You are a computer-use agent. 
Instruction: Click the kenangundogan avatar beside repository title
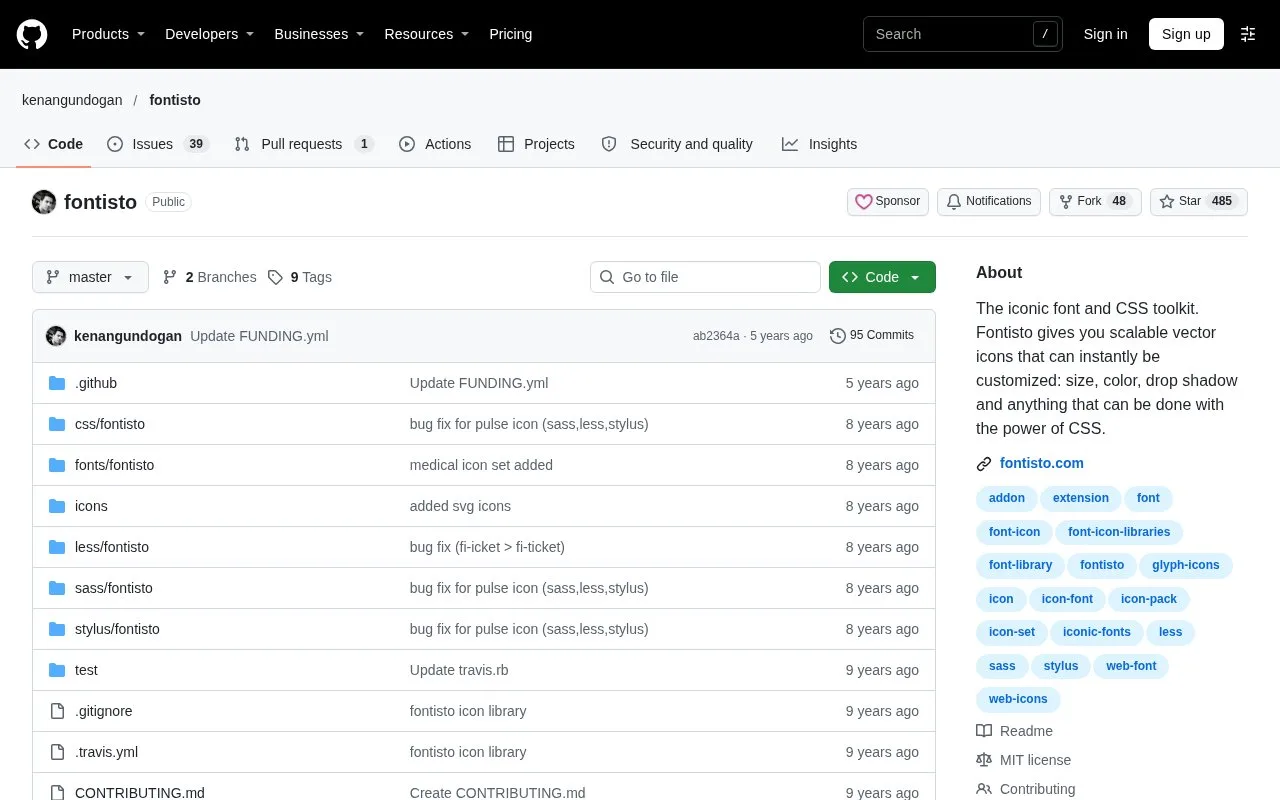44,202
